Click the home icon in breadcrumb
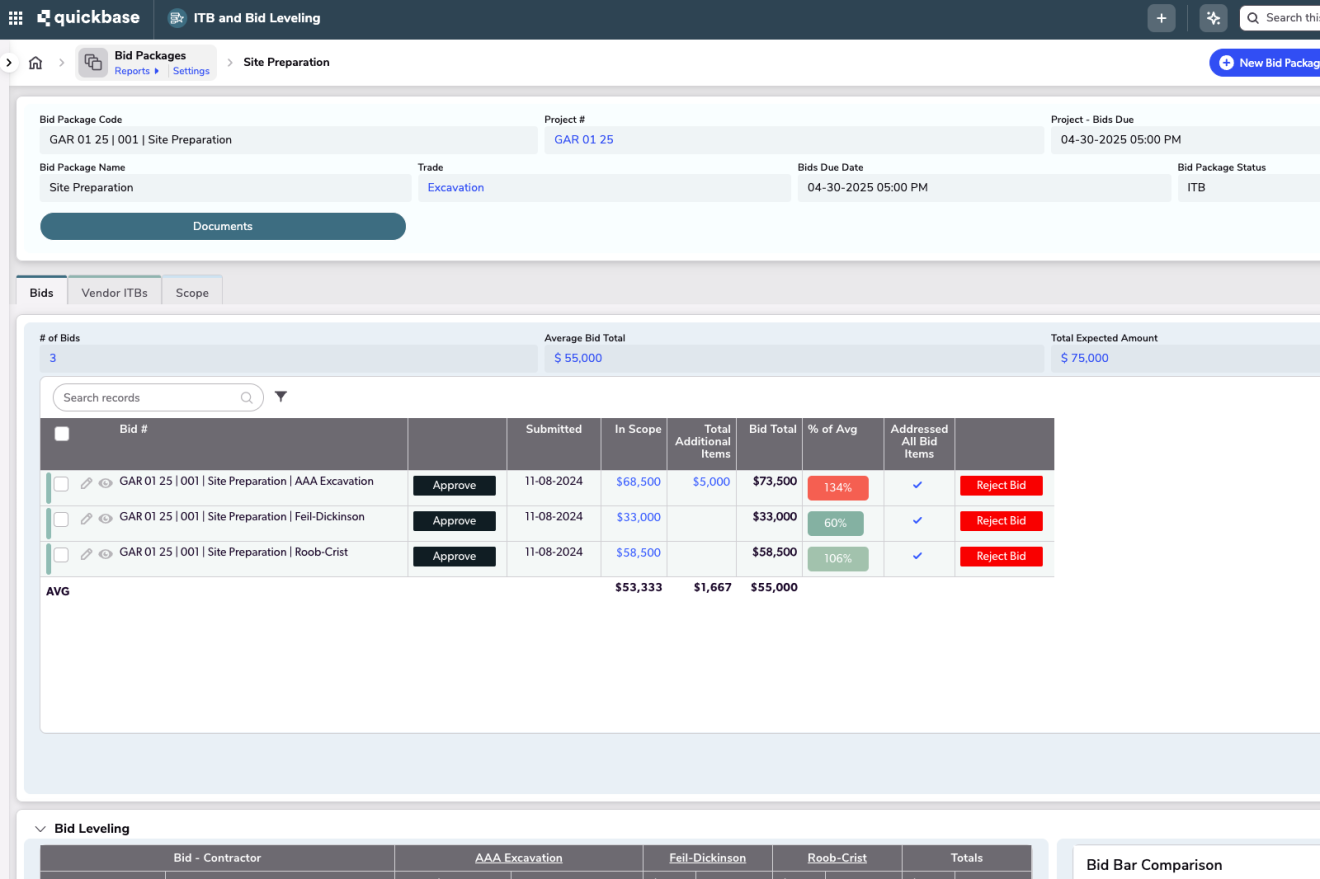The width and height of the screenshot is (1320, 879). pos(35,63)
